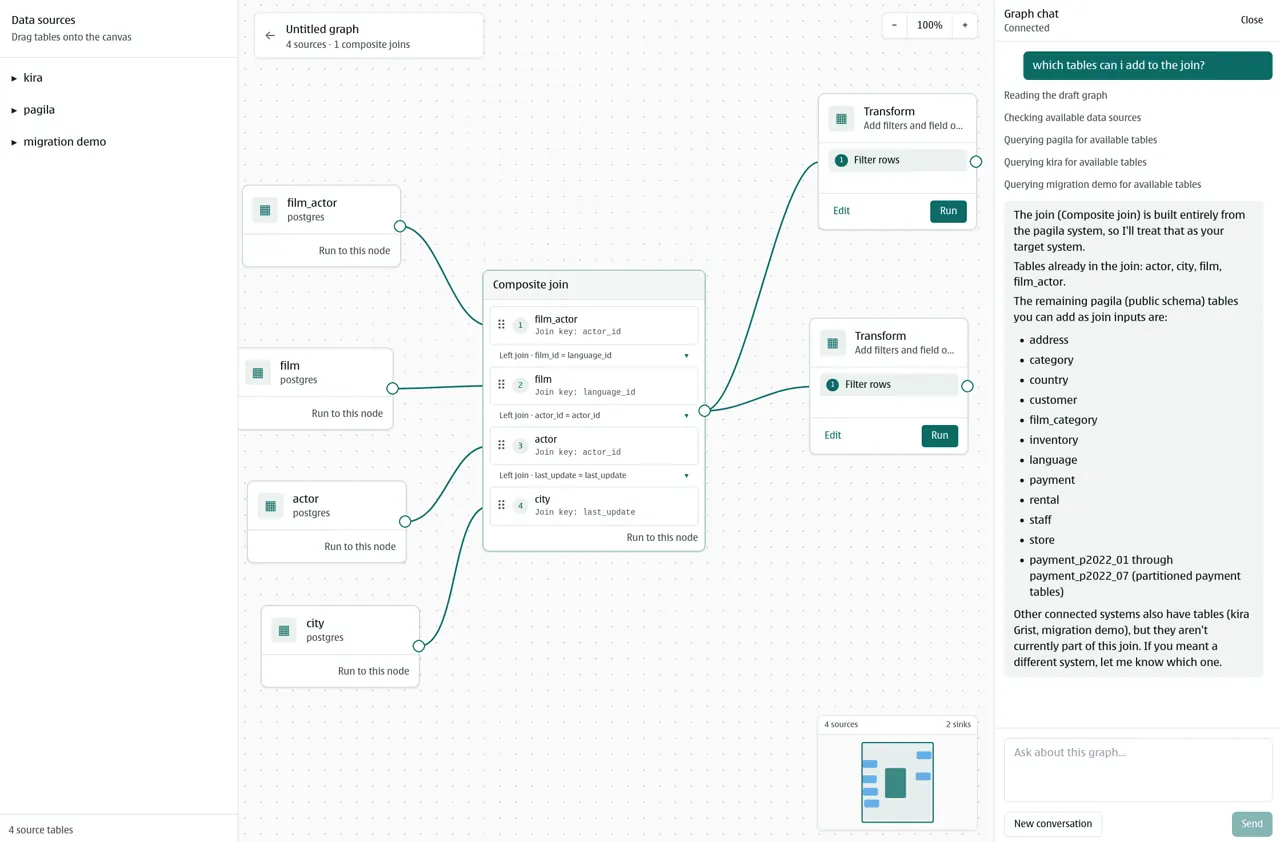Viewport: 1280px width, 842px height.
Task: Open the film_id = language_id join type dropdown
Action: (594, 355)
